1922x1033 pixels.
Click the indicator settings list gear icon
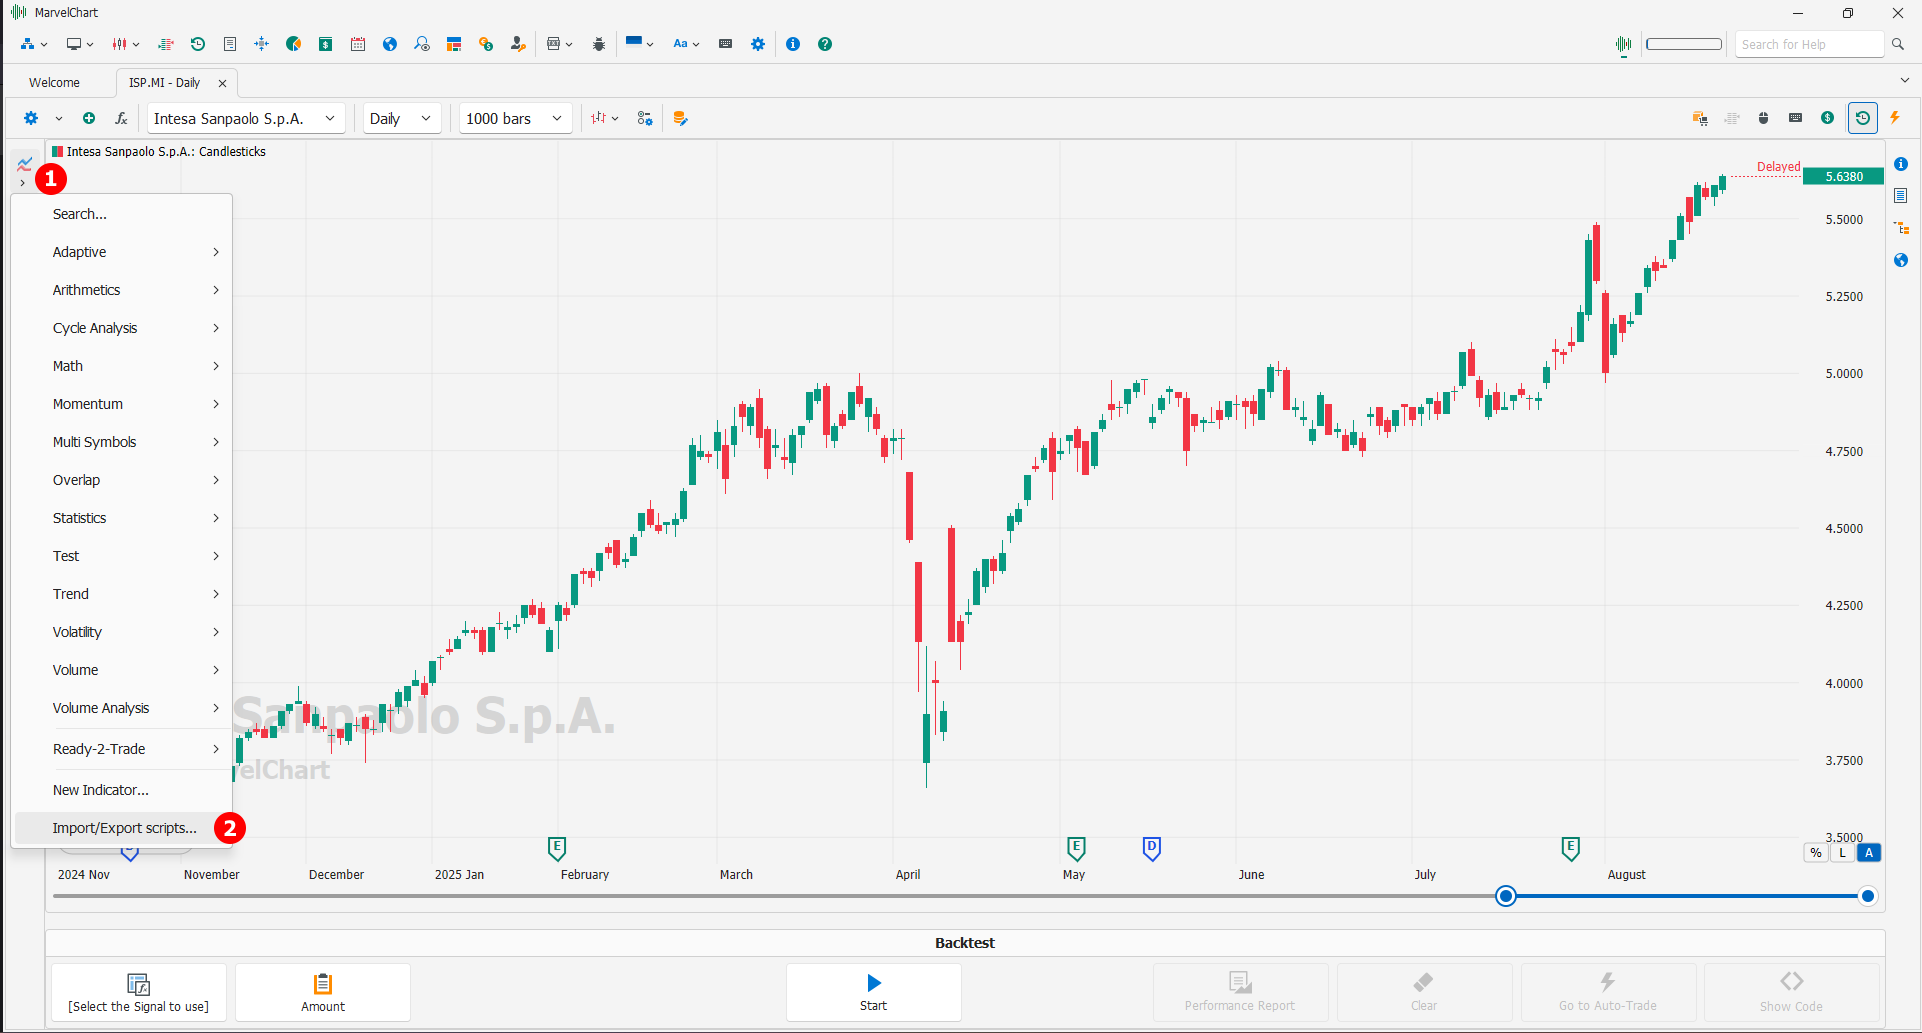point(645,118)
